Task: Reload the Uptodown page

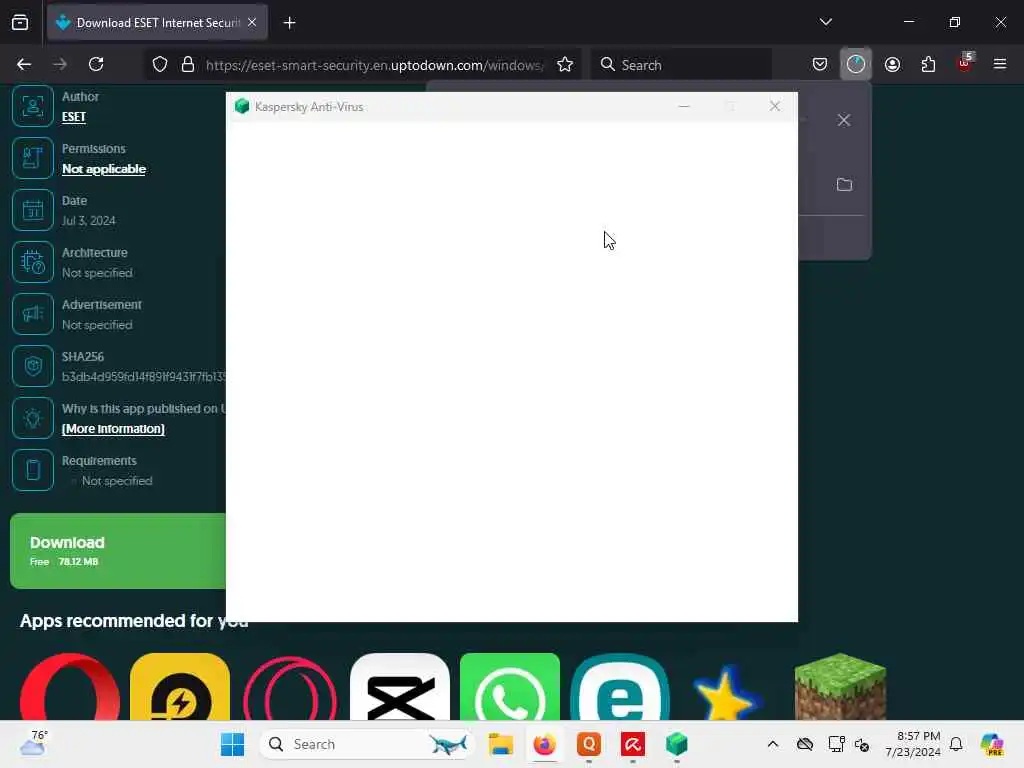Action: click(96, 64)
